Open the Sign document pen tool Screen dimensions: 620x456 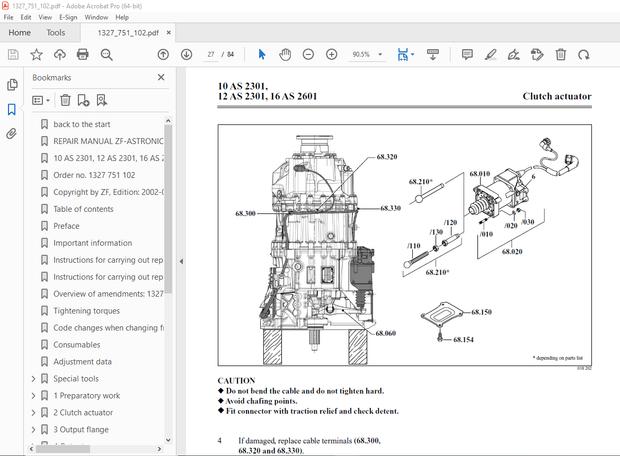click(x=514, y=54)
